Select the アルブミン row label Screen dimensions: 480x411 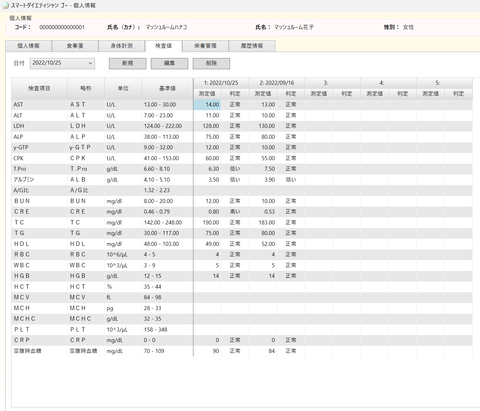click(39, 180)
